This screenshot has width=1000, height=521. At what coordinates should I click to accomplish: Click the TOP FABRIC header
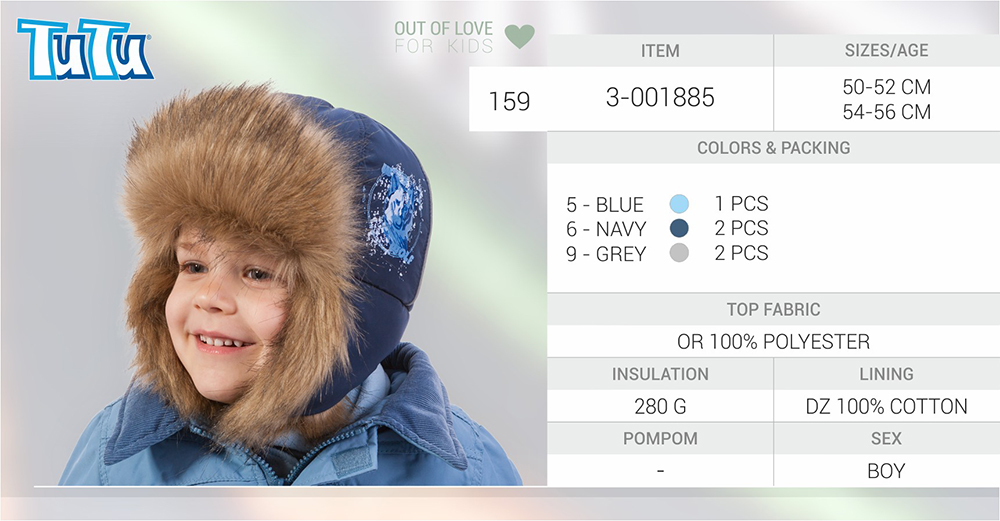[774, 309]
